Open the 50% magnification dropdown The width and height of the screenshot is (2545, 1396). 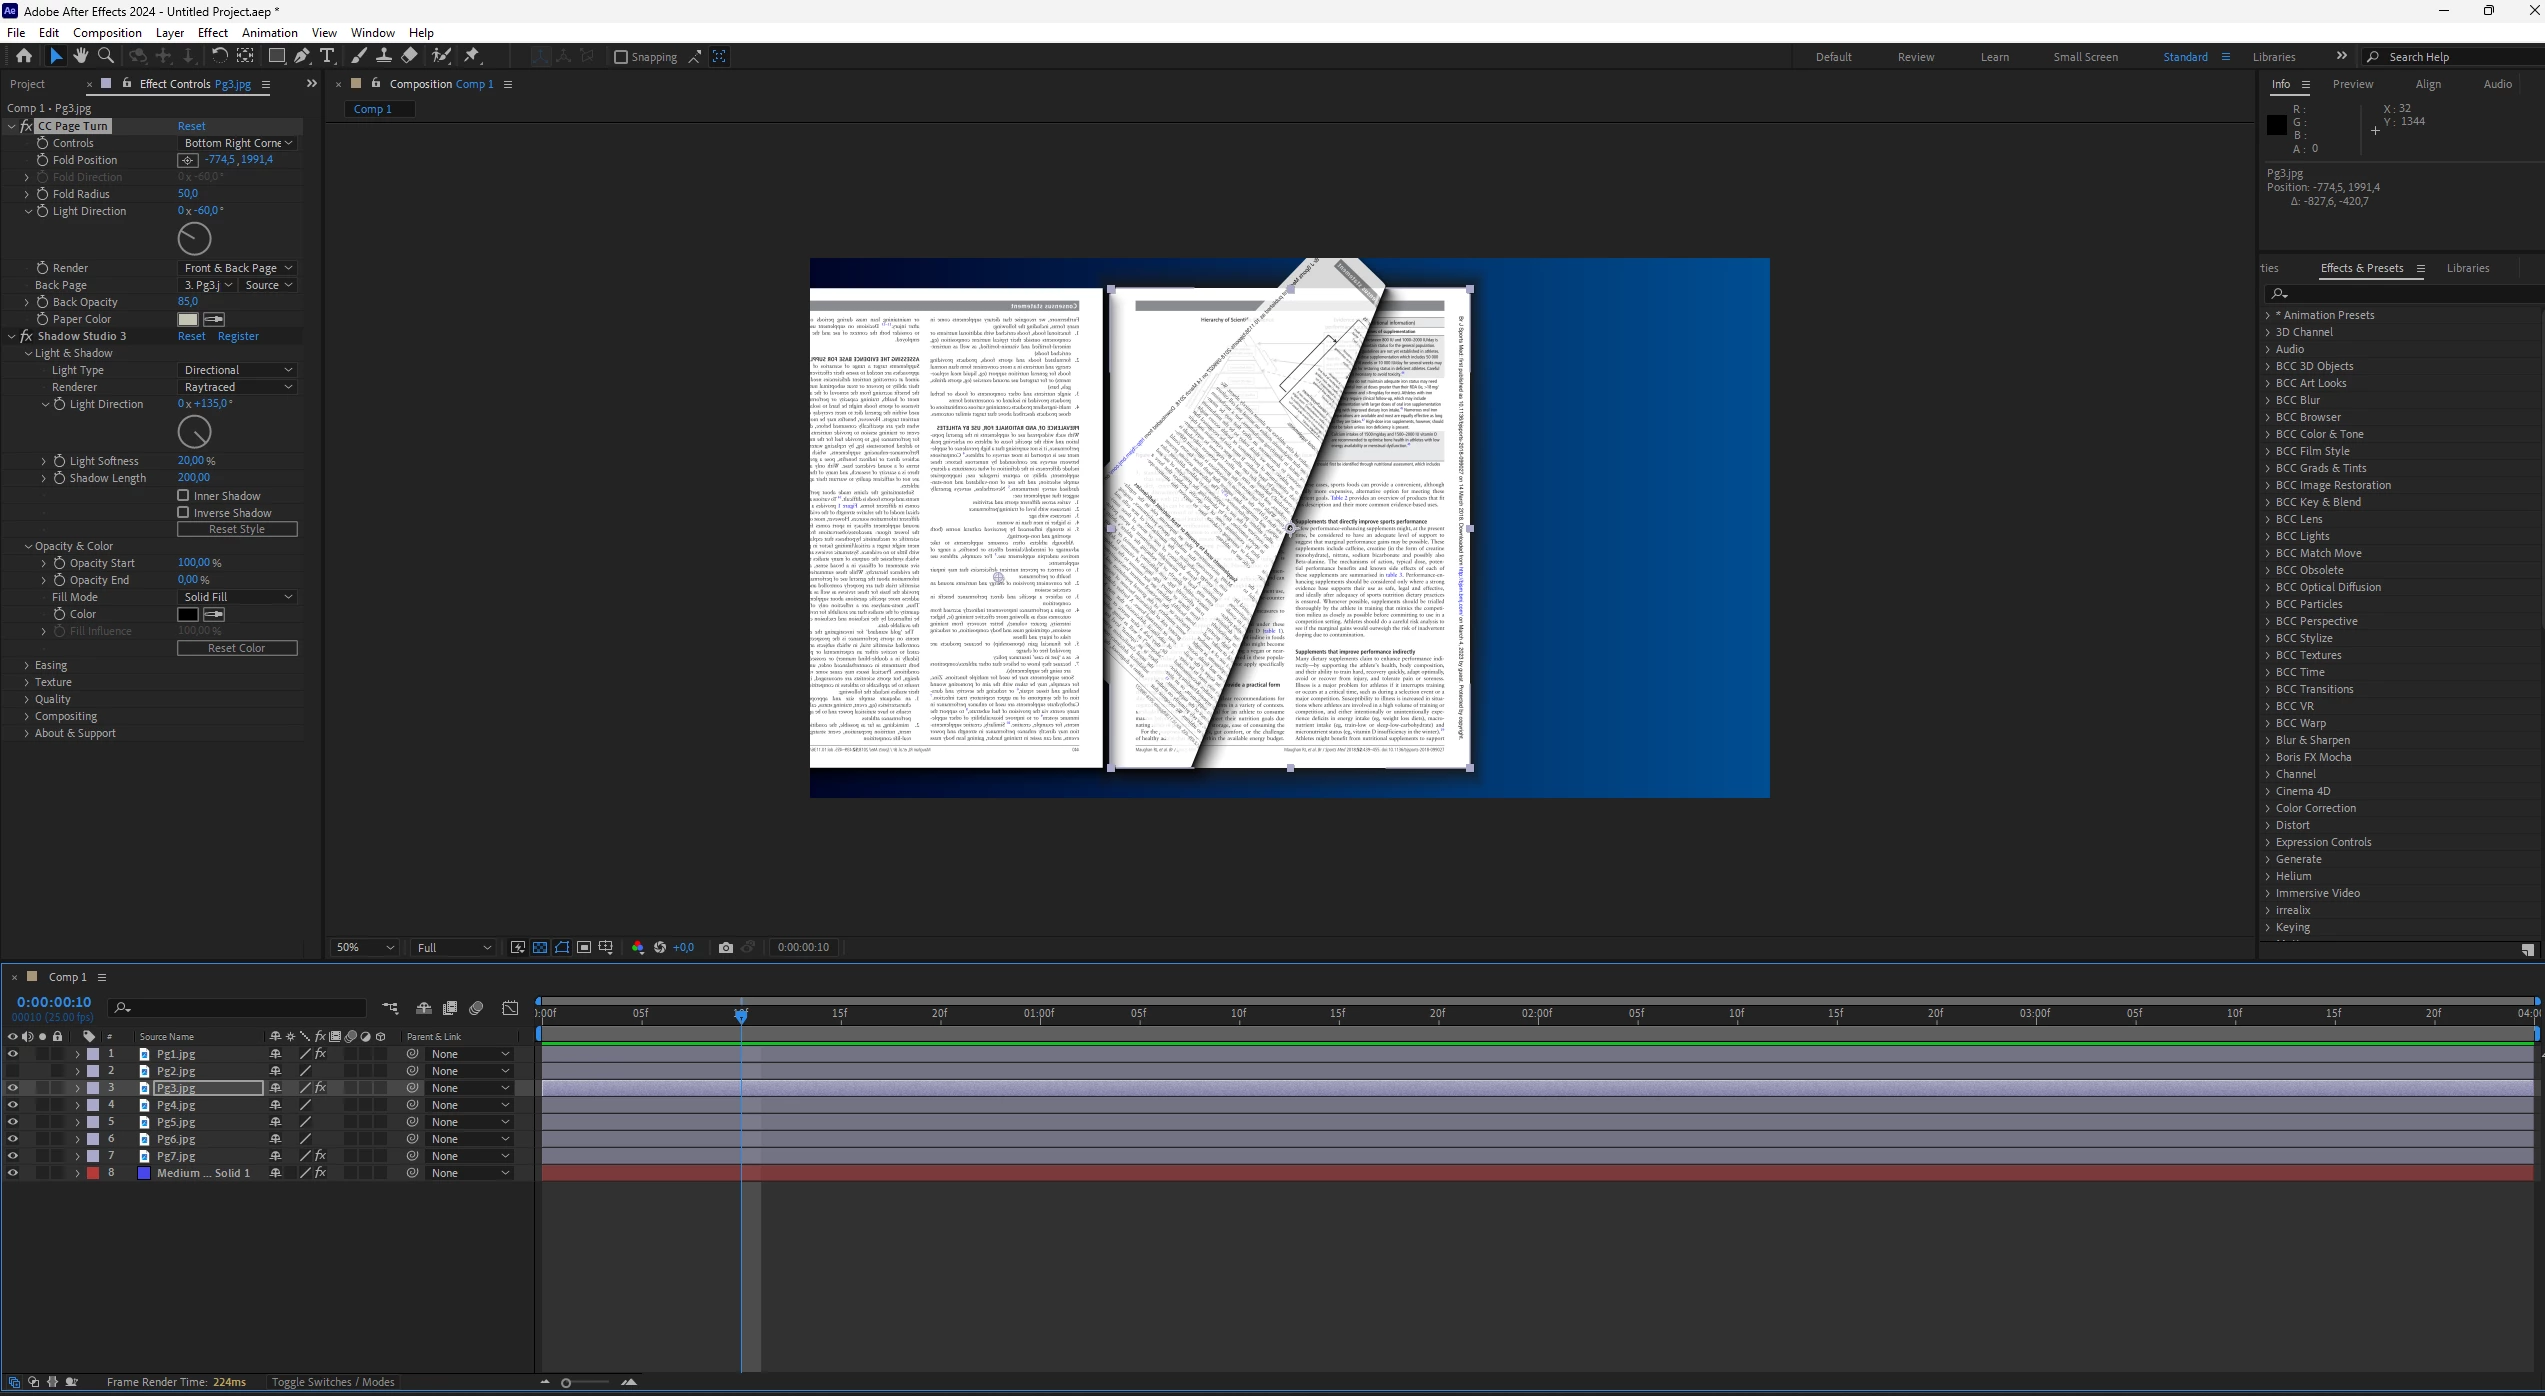(x=364, y=947)
